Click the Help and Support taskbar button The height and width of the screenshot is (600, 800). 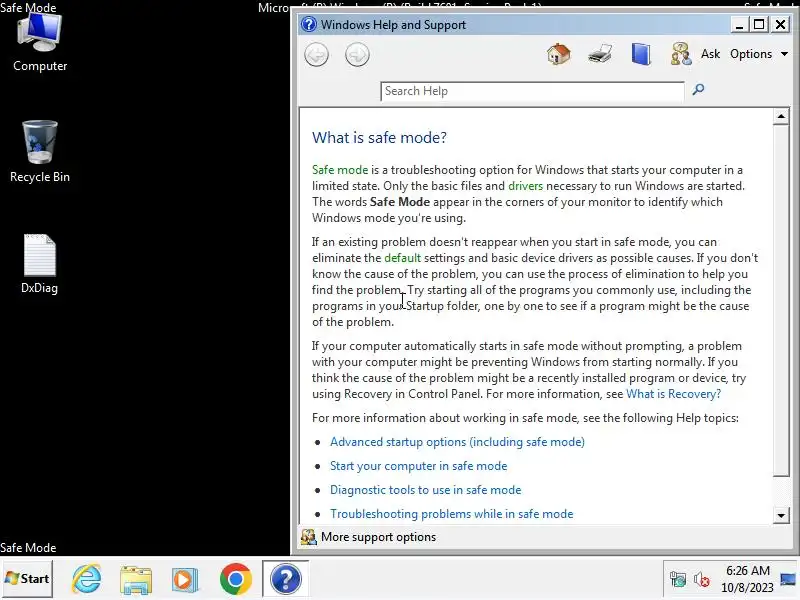[285, 579]
